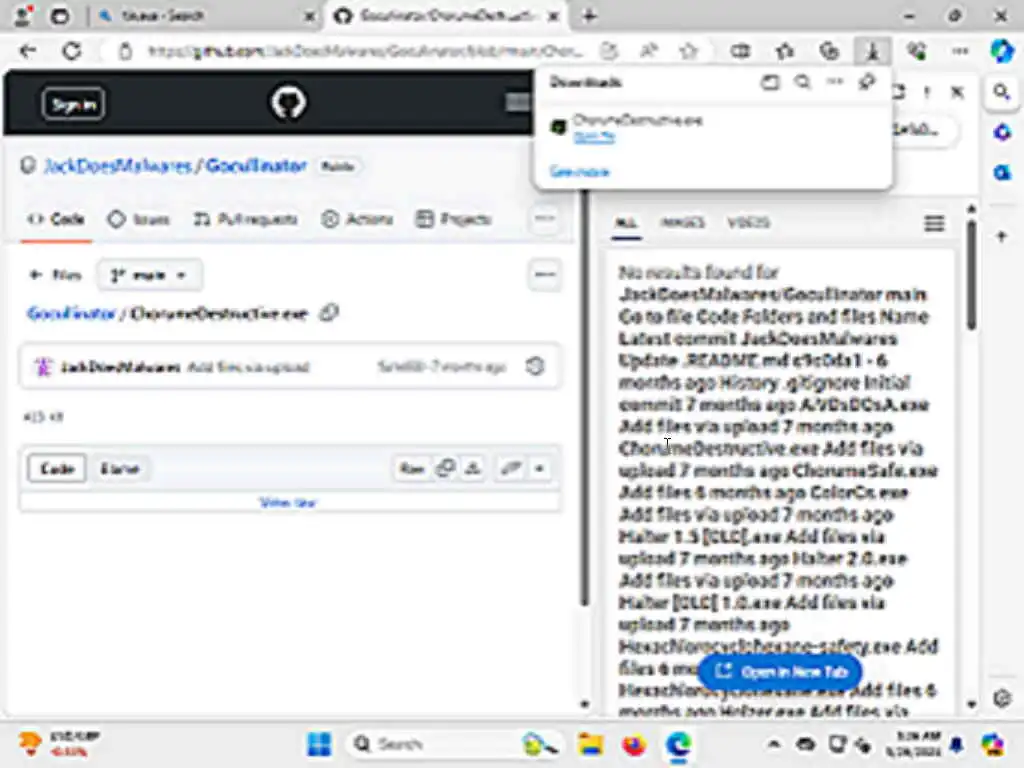Click See more in Downloads panel
The image size is (1024, 768).
point(580,172)
